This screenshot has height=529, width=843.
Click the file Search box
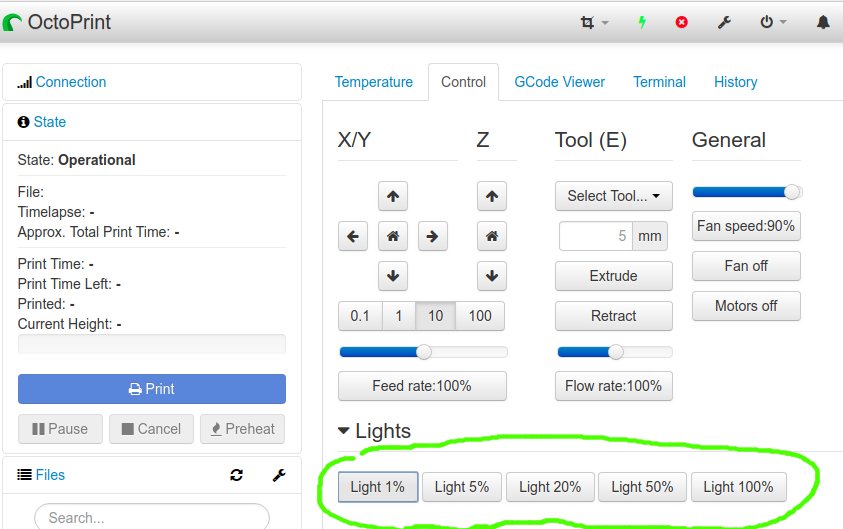[x=152, y=517]
